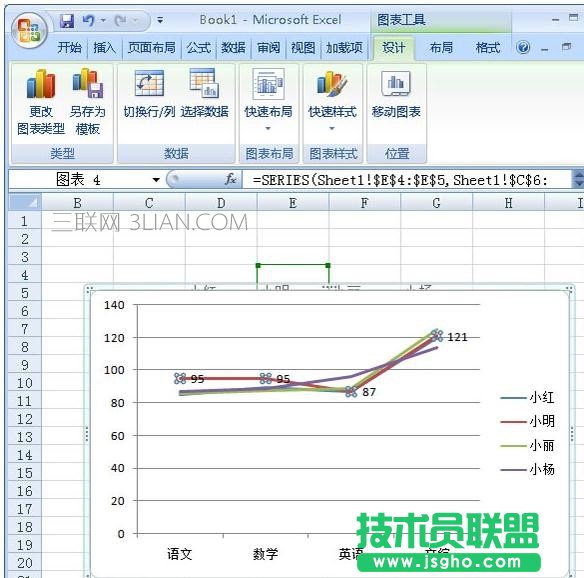Select column H header
This screenshot has width=584, height=578.
508,203
